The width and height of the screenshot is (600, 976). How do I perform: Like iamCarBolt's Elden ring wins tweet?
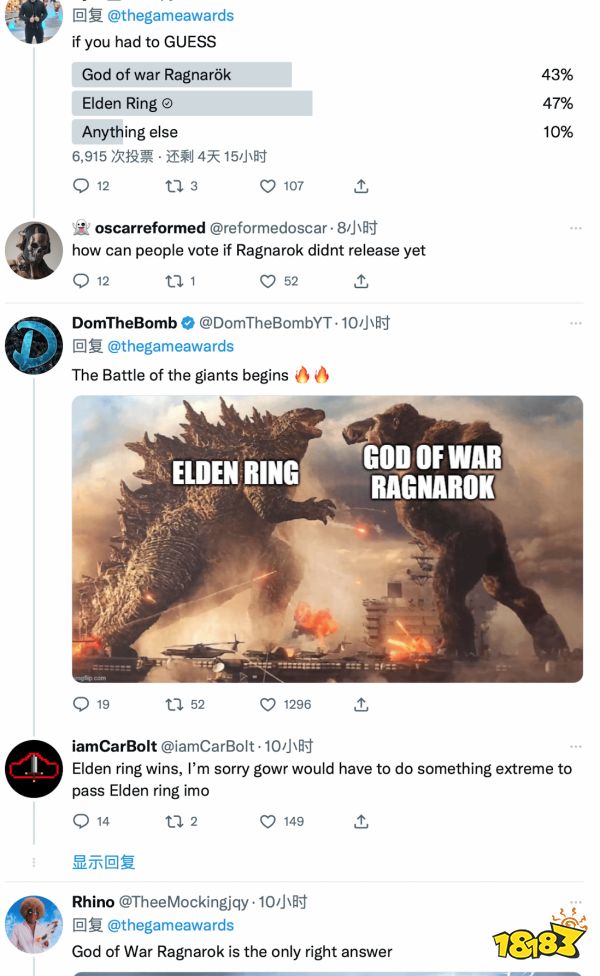tap(268, 822)
